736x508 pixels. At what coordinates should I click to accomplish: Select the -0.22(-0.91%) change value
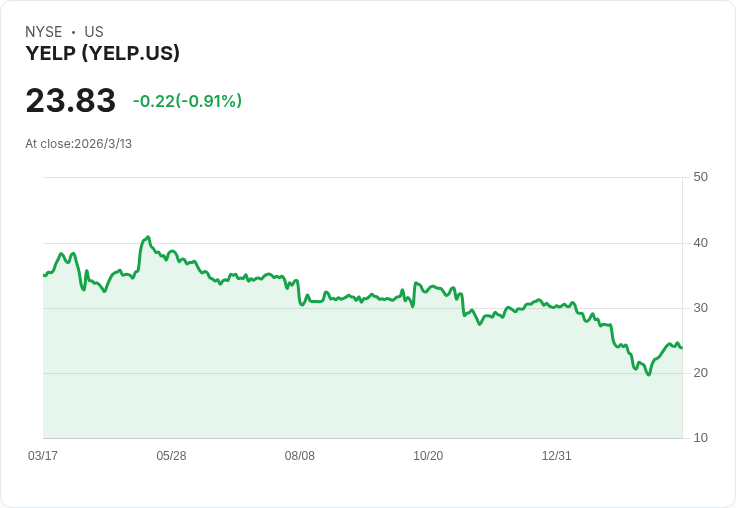[187, 101]
